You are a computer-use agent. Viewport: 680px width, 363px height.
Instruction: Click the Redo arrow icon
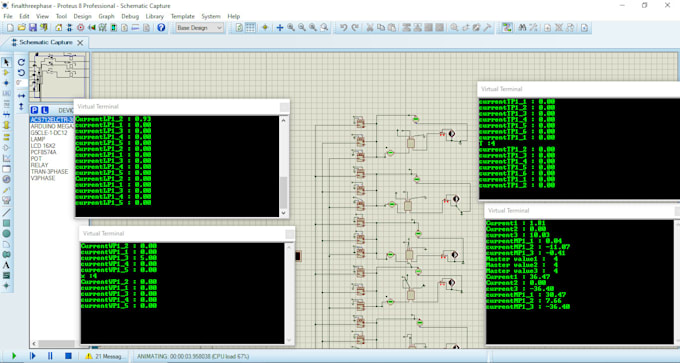pos(355,28)
